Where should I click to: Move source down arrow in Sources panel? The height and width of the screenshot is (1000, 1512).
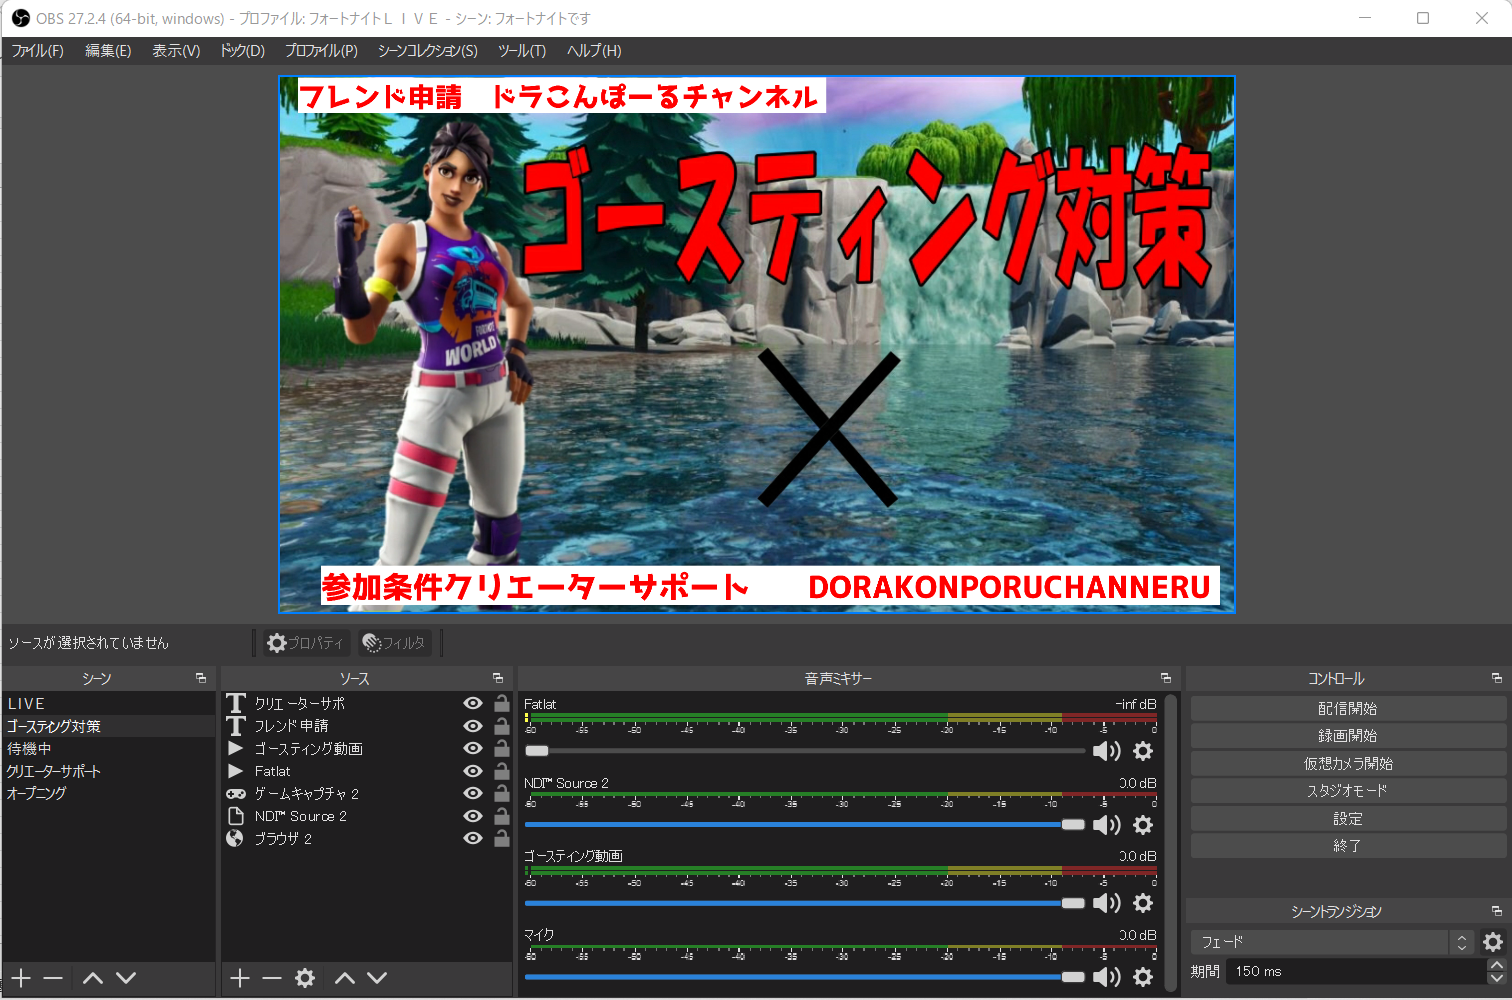(377, 978)
